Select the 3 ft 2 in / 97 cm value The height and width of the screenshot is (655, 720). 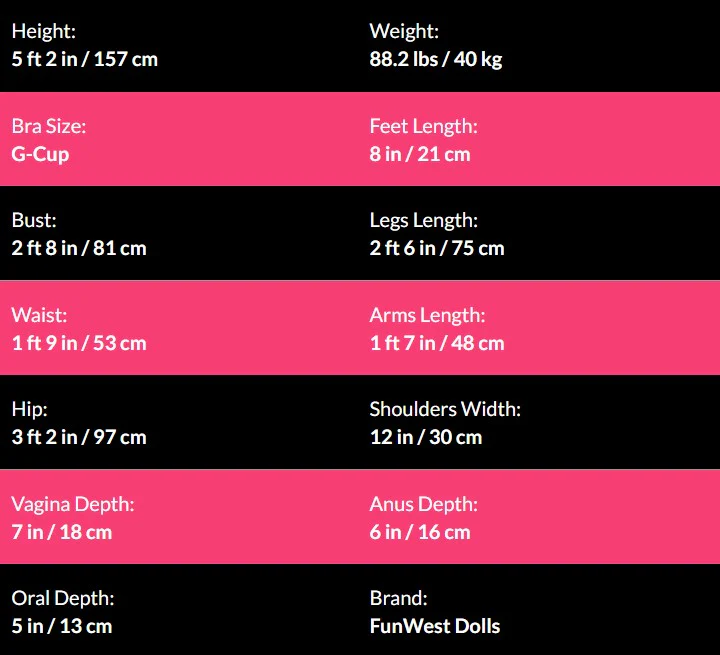click(79, 437)
